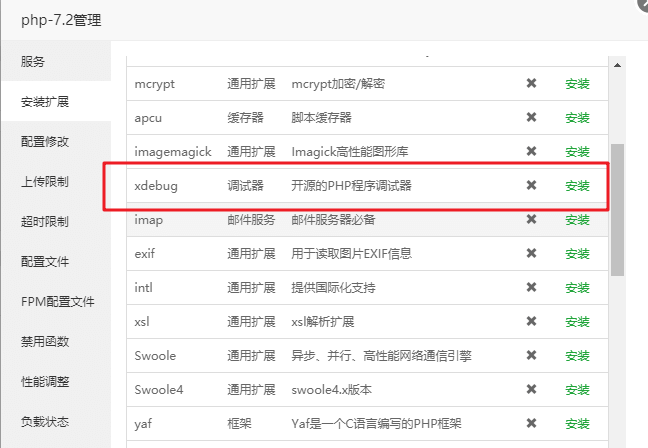Go to FPM配置文件 tab

pyautogui.click(x=55, y=301)
